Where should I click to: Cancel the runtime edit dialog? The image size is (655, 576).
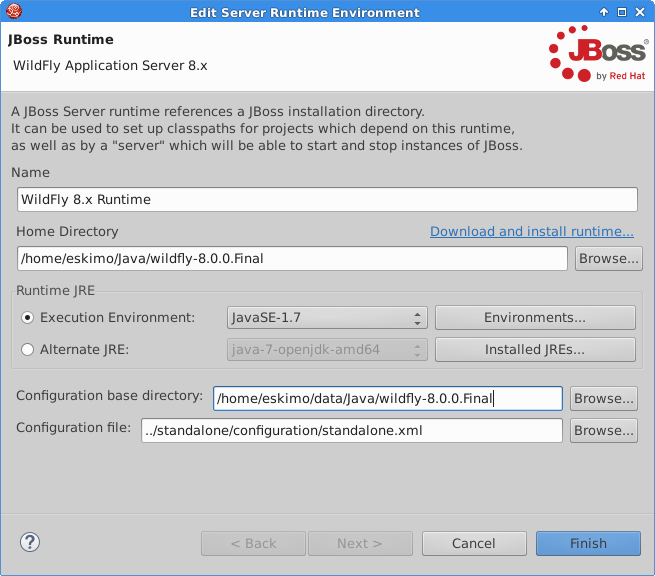tap(474, 543)
